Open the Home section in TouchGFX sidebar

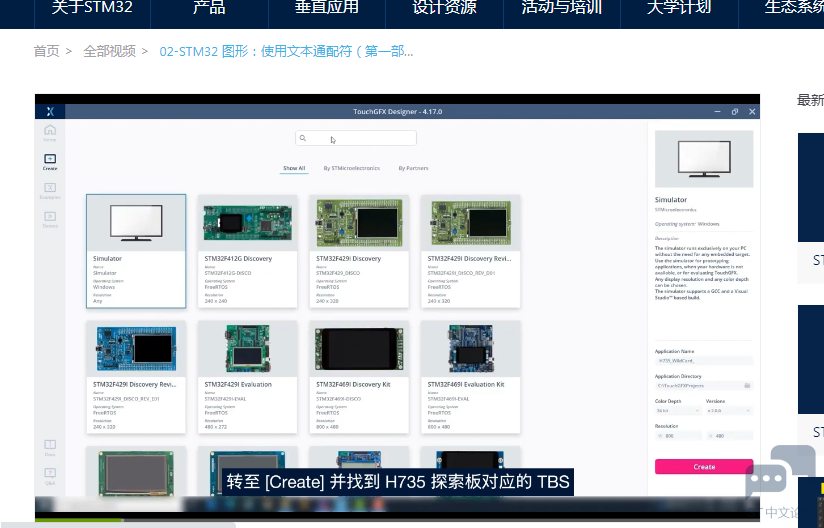click(50, 133)
